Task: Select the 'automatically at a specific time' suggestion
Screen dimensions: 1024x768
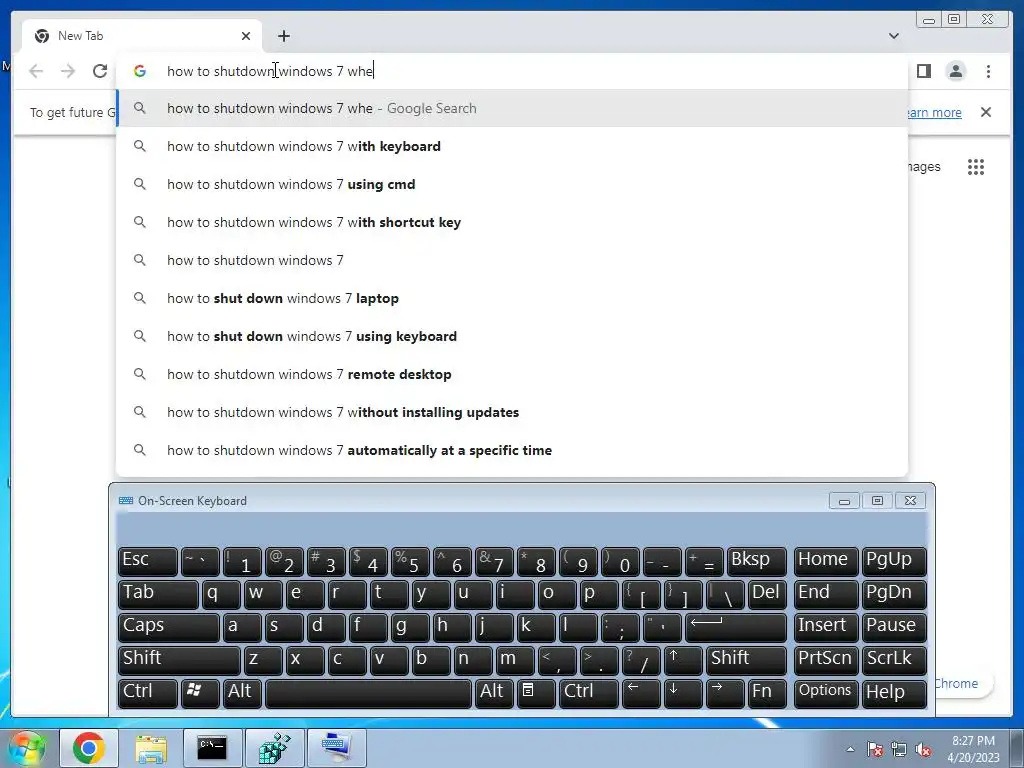Action: (512, 450)
